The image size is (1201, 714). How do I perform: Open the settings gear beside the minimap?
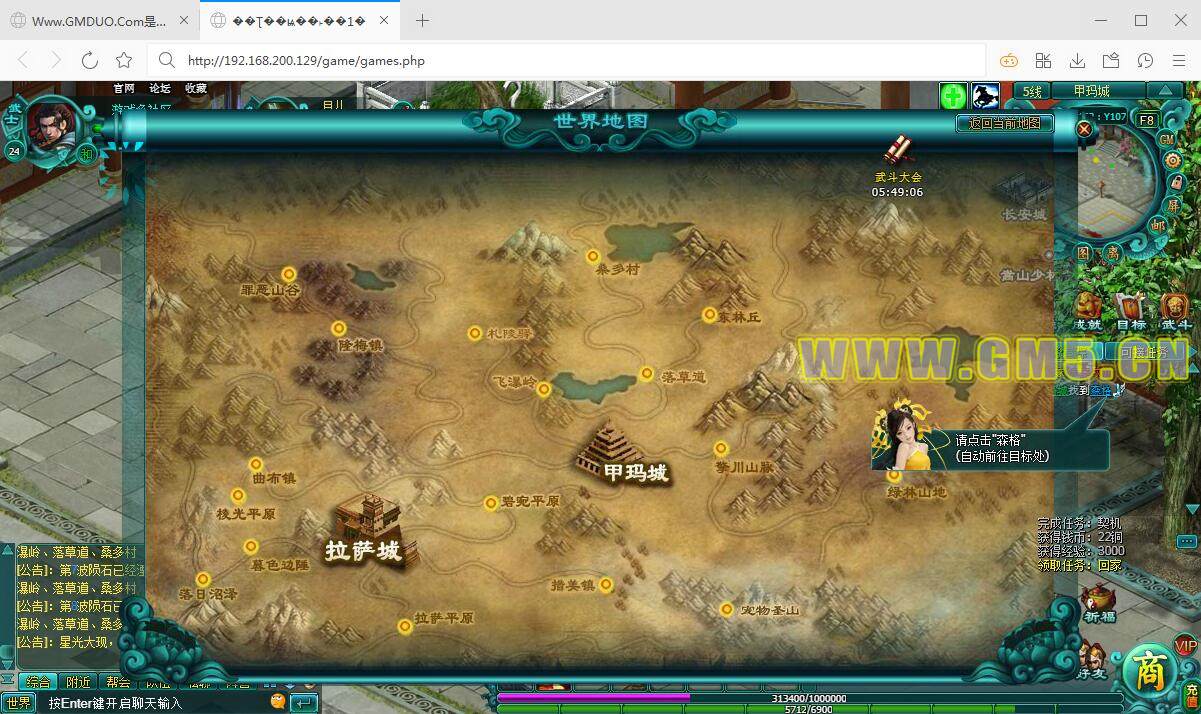1173,160
